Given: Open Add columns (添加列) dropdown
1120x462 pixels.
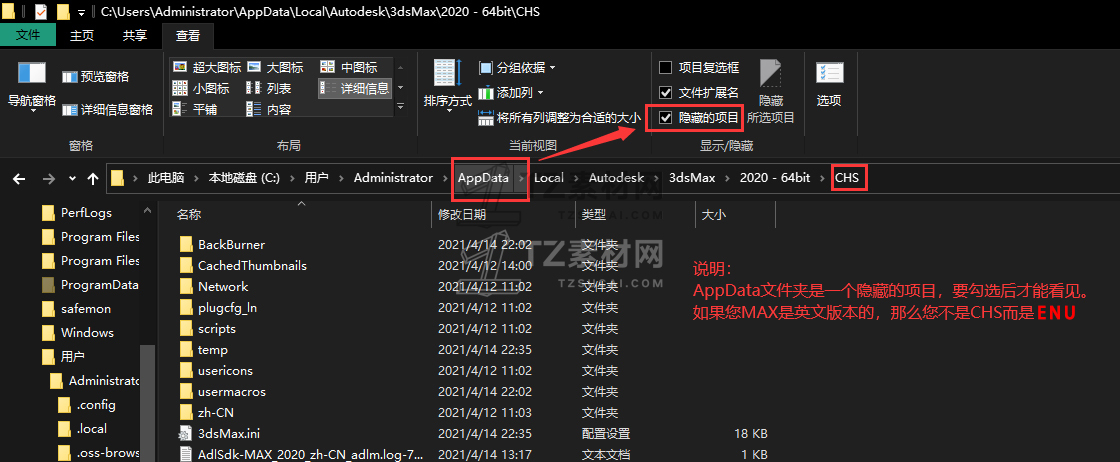Looking at the screenshot, I should click(511, 93).
